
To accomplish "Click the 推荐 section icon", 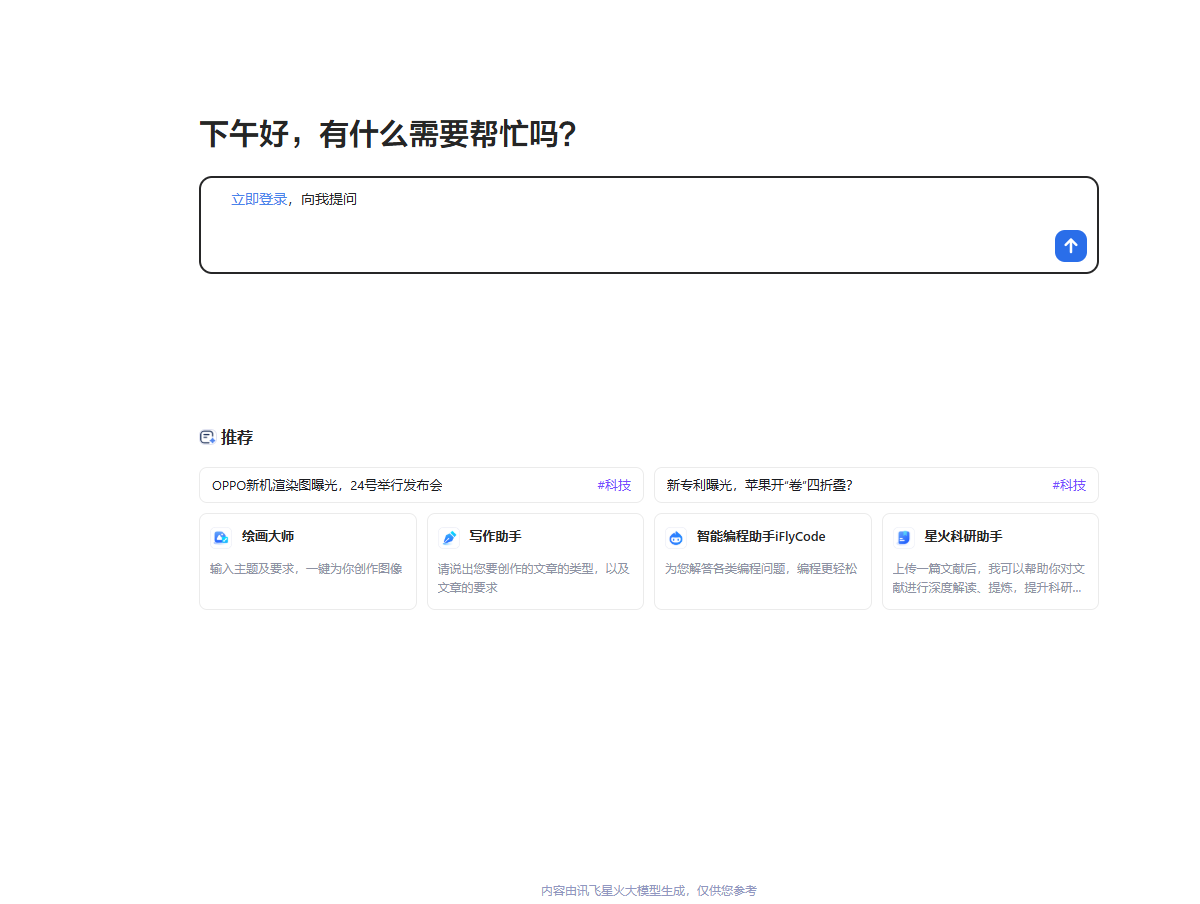I will (x=207, y=437).
